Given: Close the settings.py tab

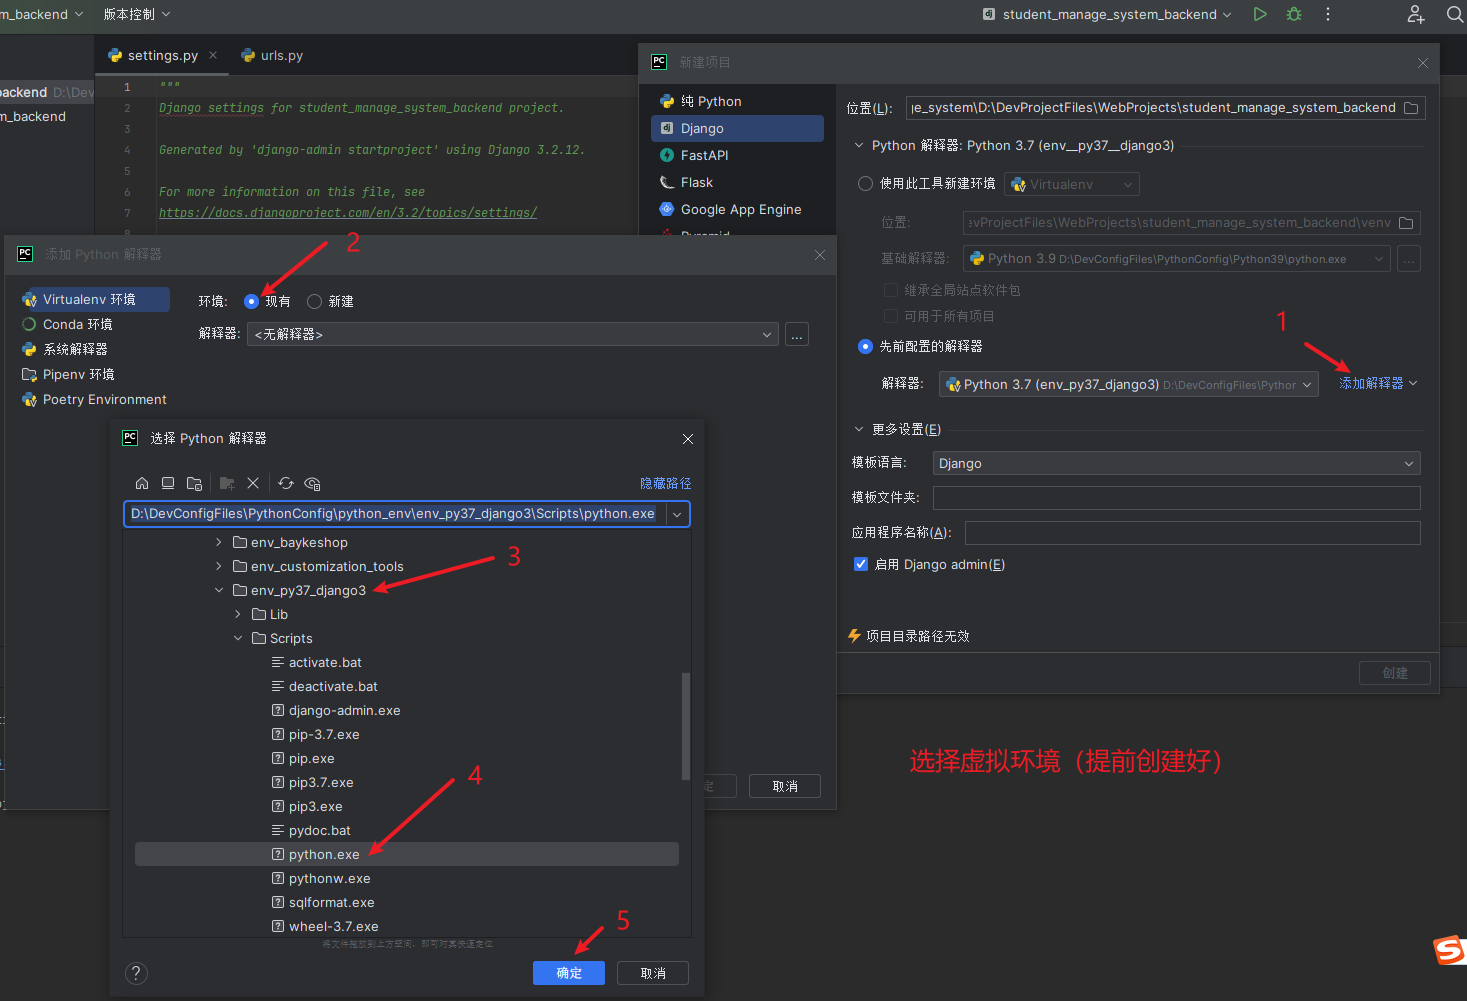Looking at the screenshot, I should (x=213, y=55).
